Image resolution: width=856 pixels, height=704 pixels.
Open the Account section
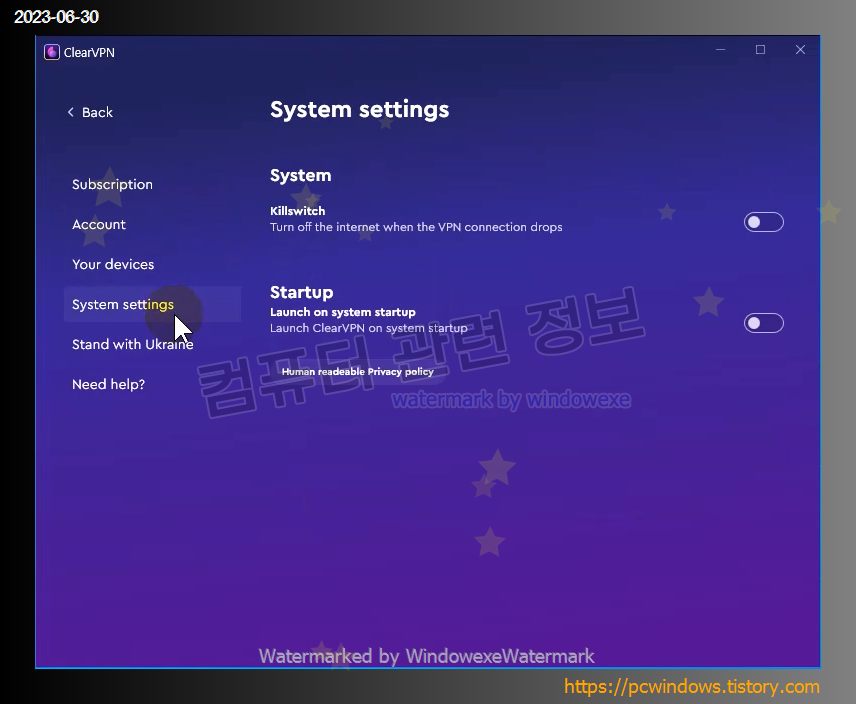99,224
